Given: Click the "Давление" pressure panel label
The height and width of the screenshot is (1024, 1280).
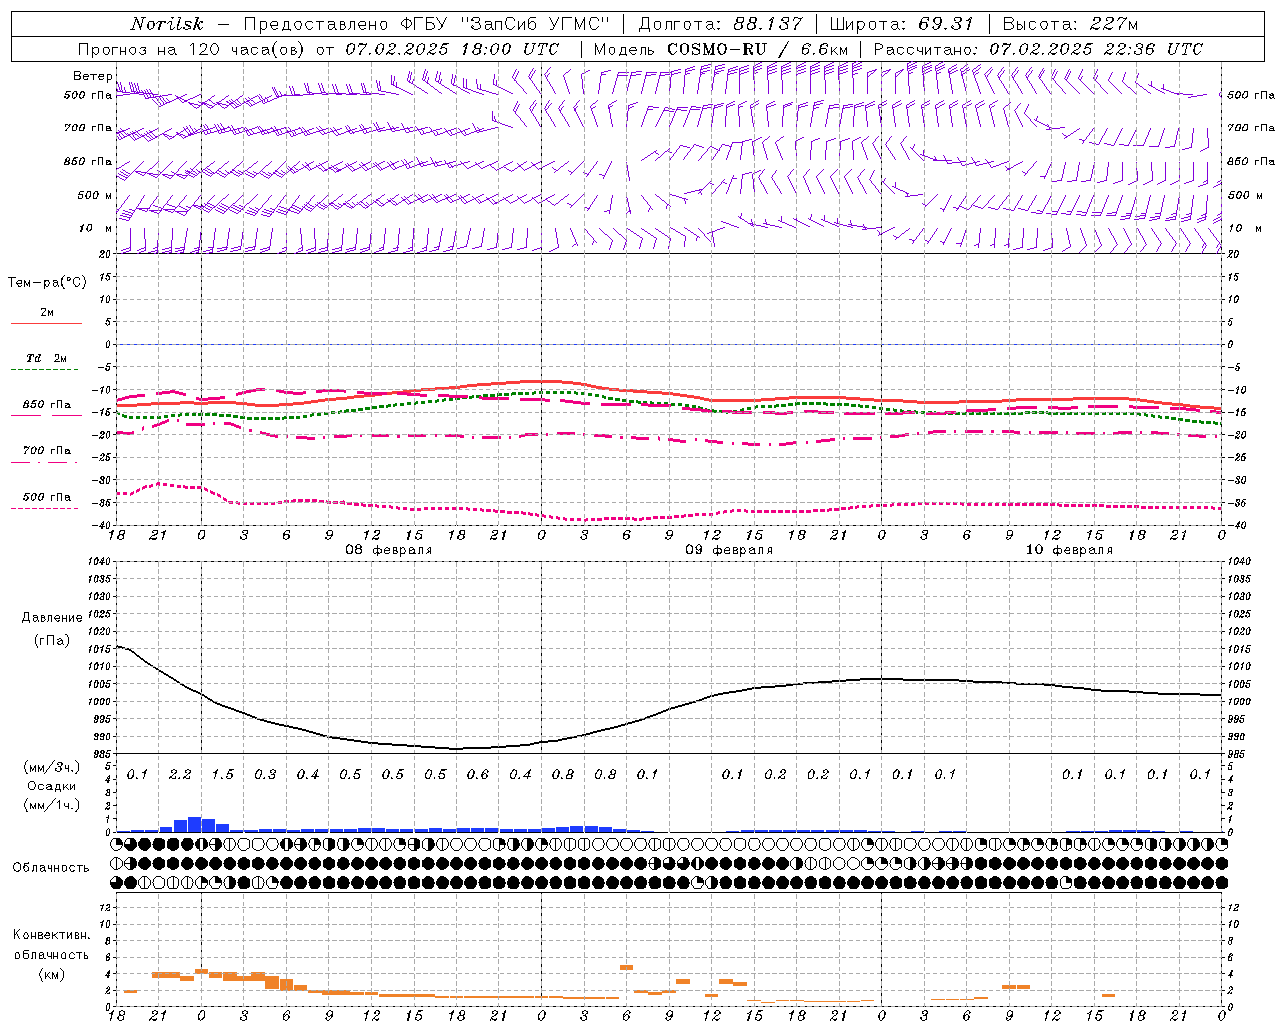Looking at the screenshot, I should click(x=52, y=618).
